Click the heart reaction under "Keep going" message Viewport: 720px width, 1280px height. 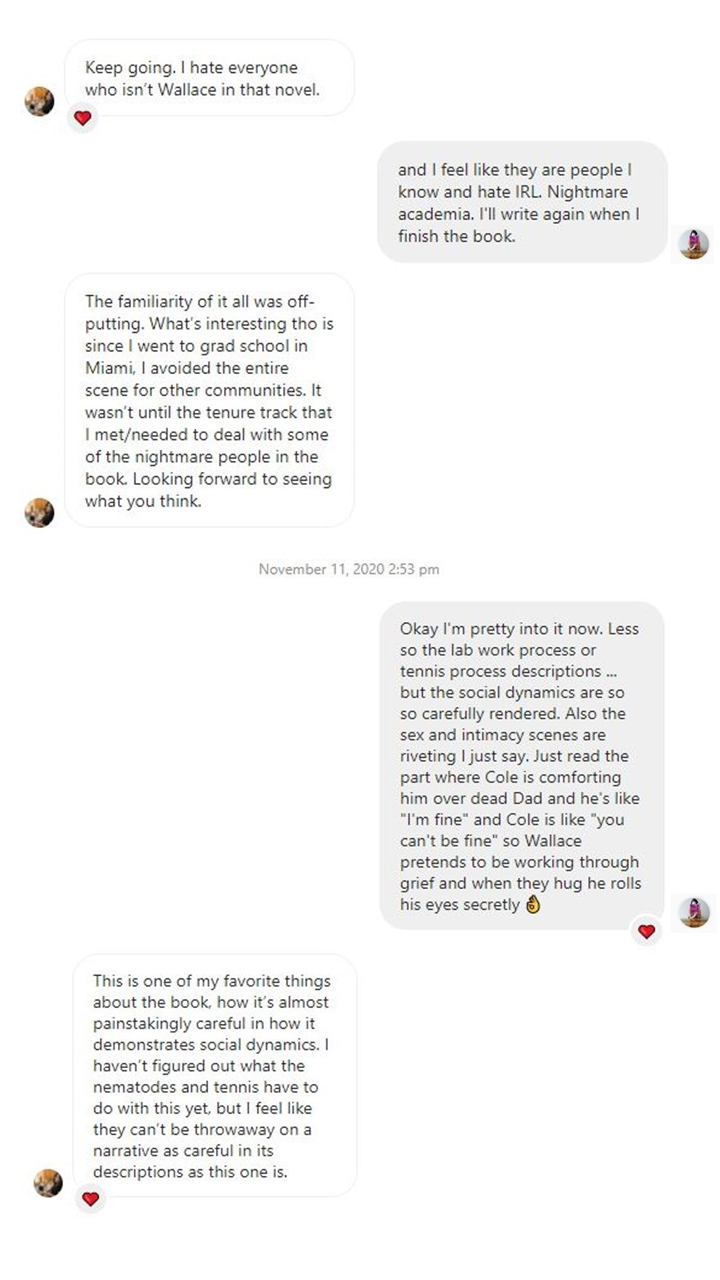83,118
